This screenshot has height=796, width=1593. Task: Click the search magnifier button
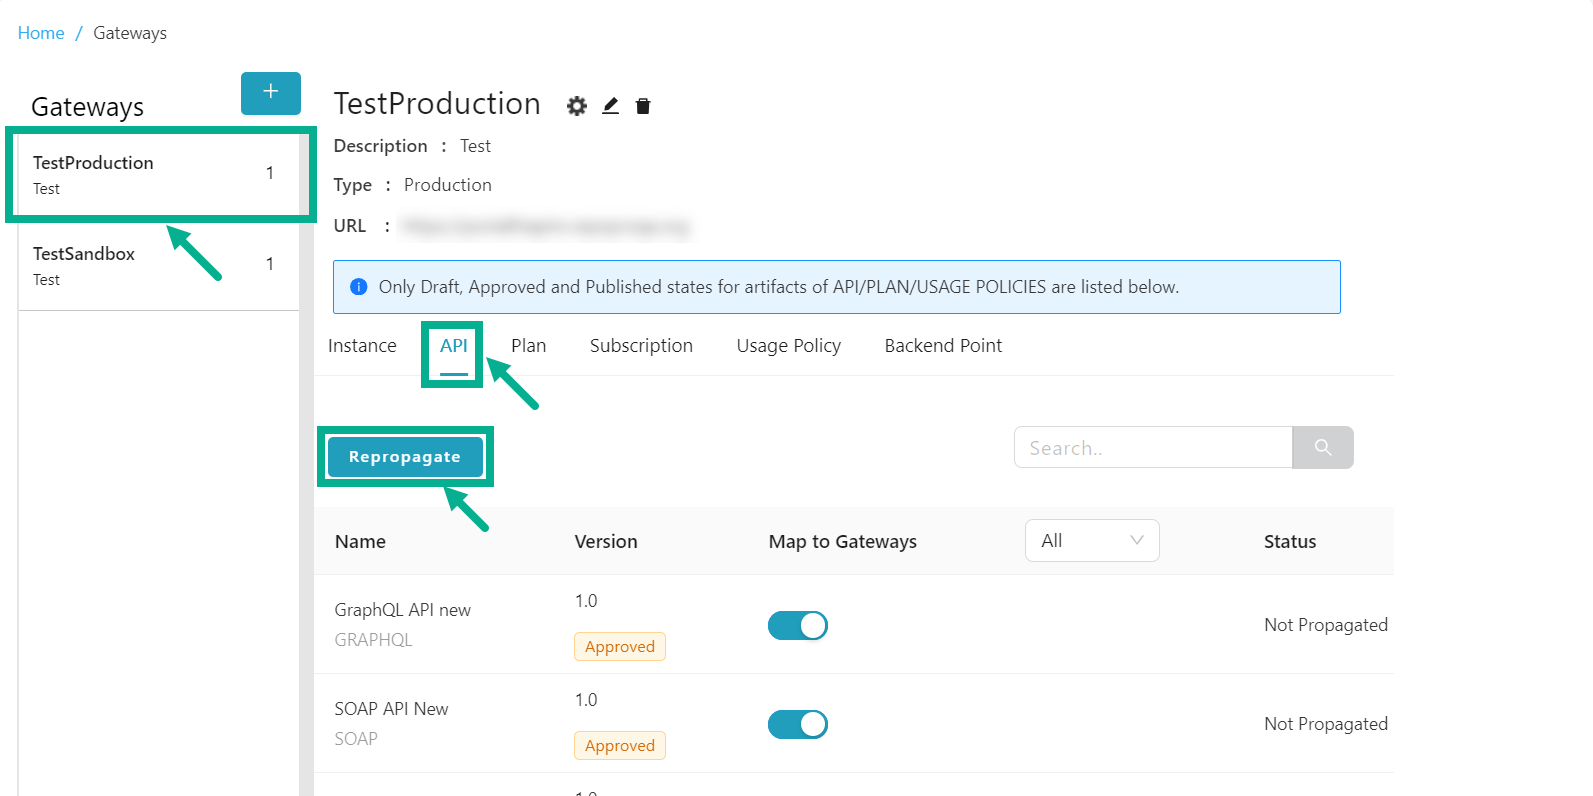pos(1322,448)
